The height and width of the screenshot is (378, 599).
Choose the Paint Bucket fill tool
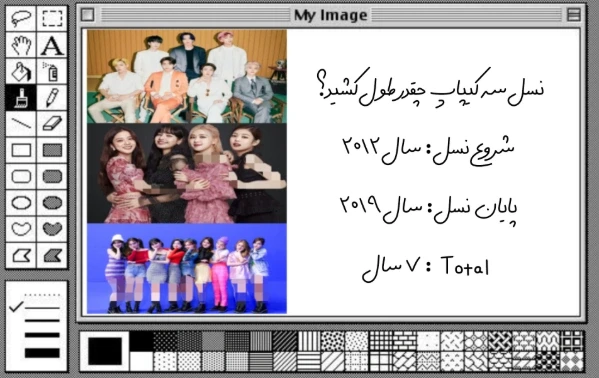click(x=21, y=71)
